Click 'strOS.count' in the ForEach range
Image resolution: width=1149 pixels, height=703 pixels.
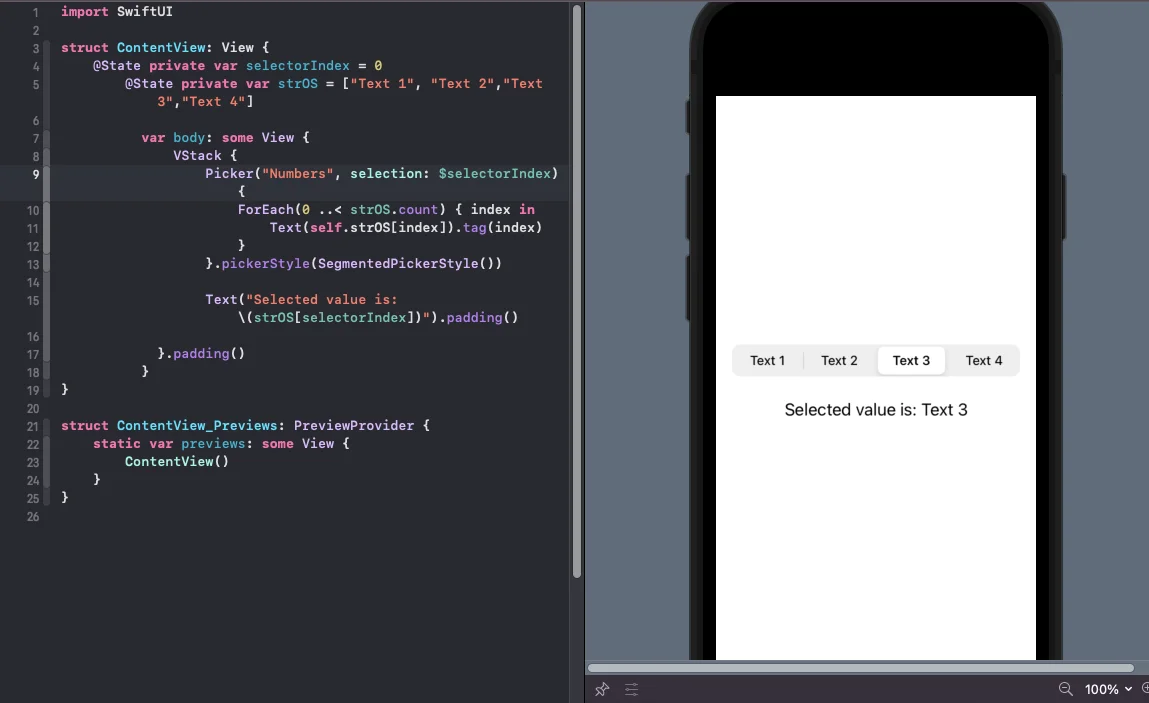(394, 210)
